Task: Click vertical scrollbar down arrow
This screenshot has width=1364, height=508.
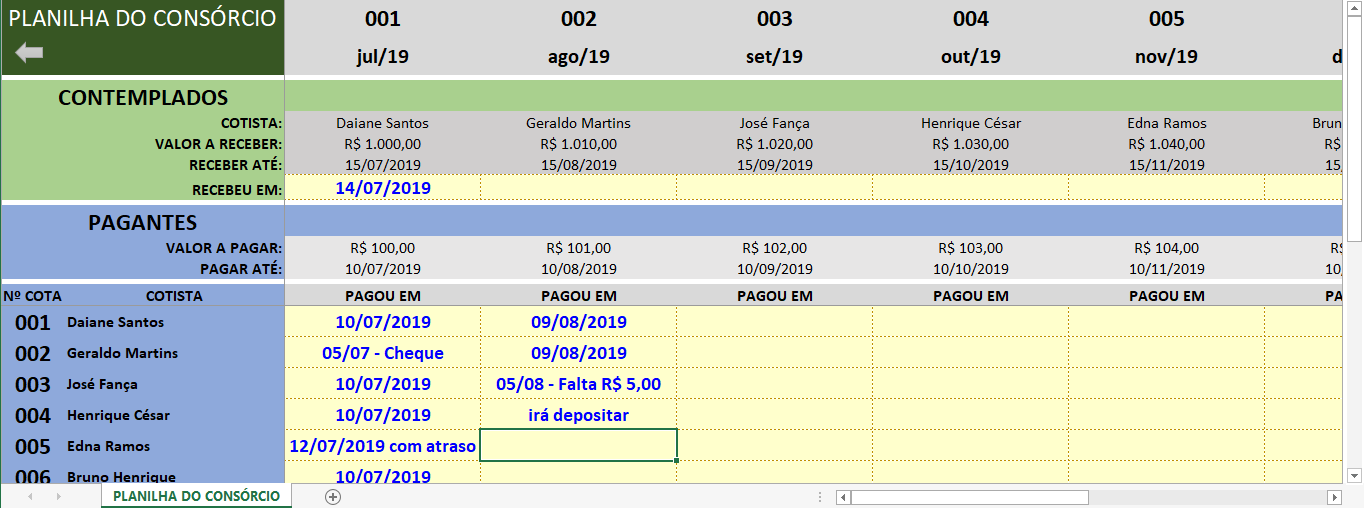Action: pyautogui.click(x=1354, y=475)
